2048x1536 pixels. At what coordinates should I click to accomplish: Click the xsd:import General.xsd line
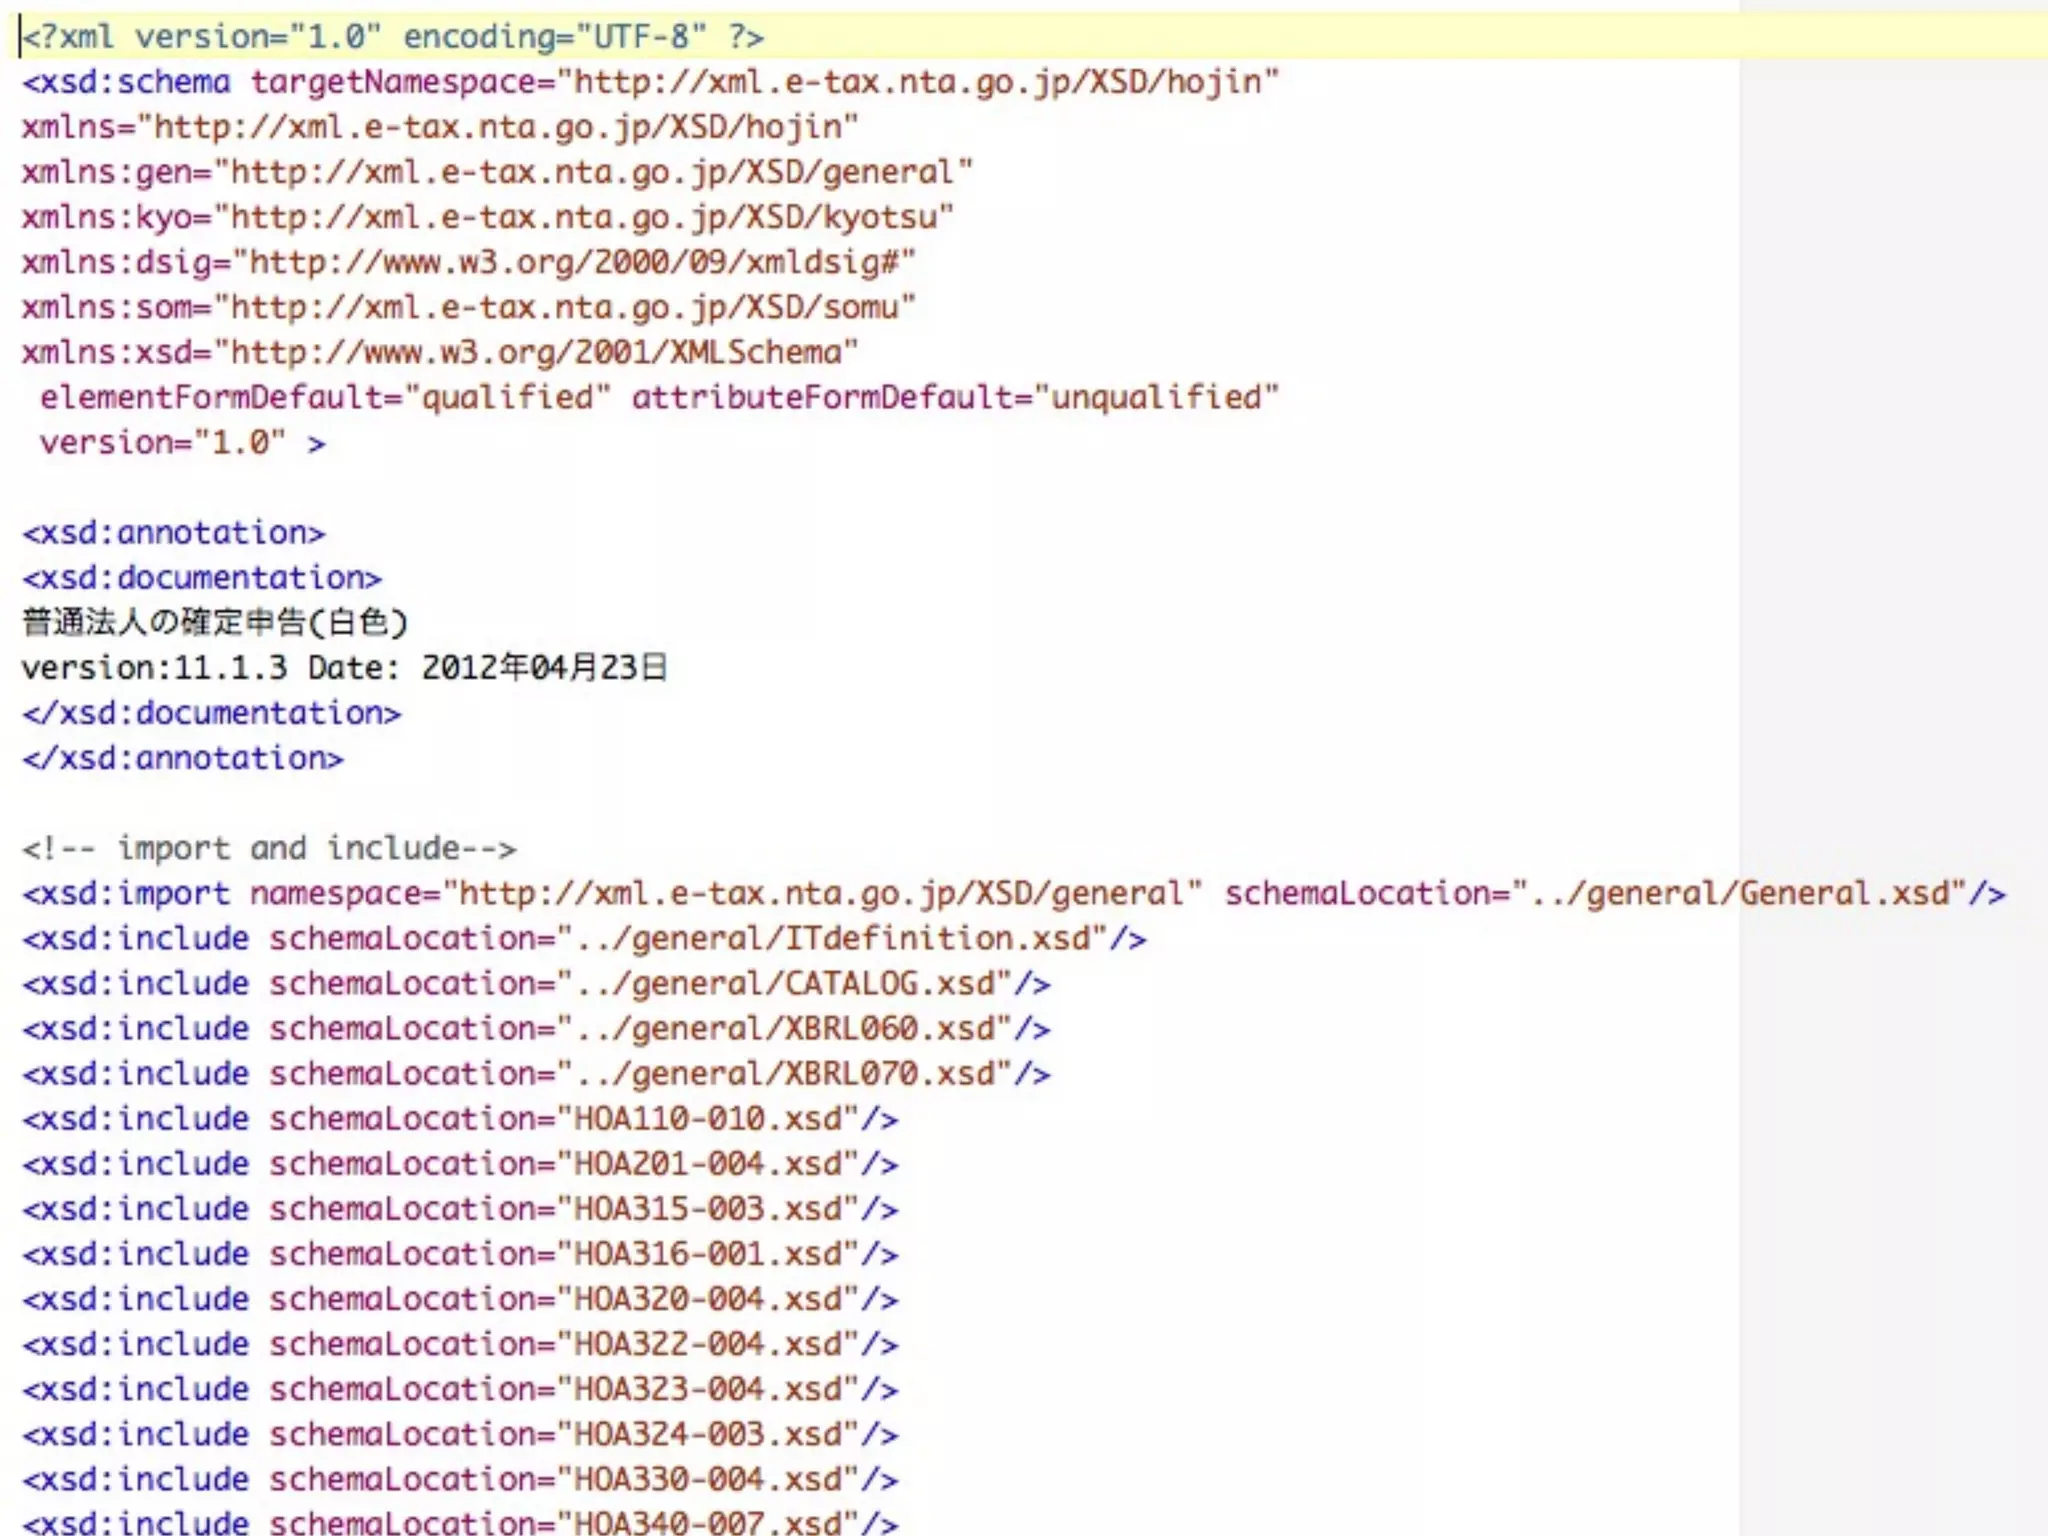1013,893
